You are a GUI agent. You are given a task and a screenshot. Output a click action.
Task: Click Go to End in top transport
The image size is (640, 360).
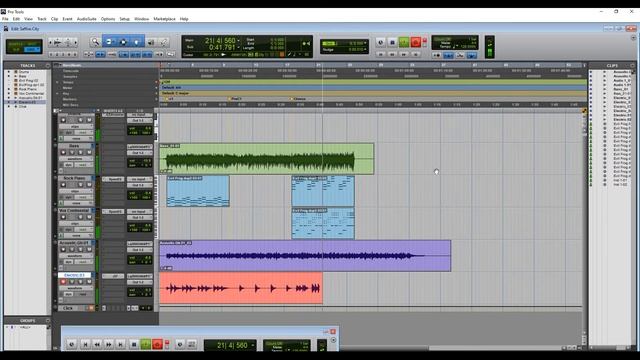[416, 54]
